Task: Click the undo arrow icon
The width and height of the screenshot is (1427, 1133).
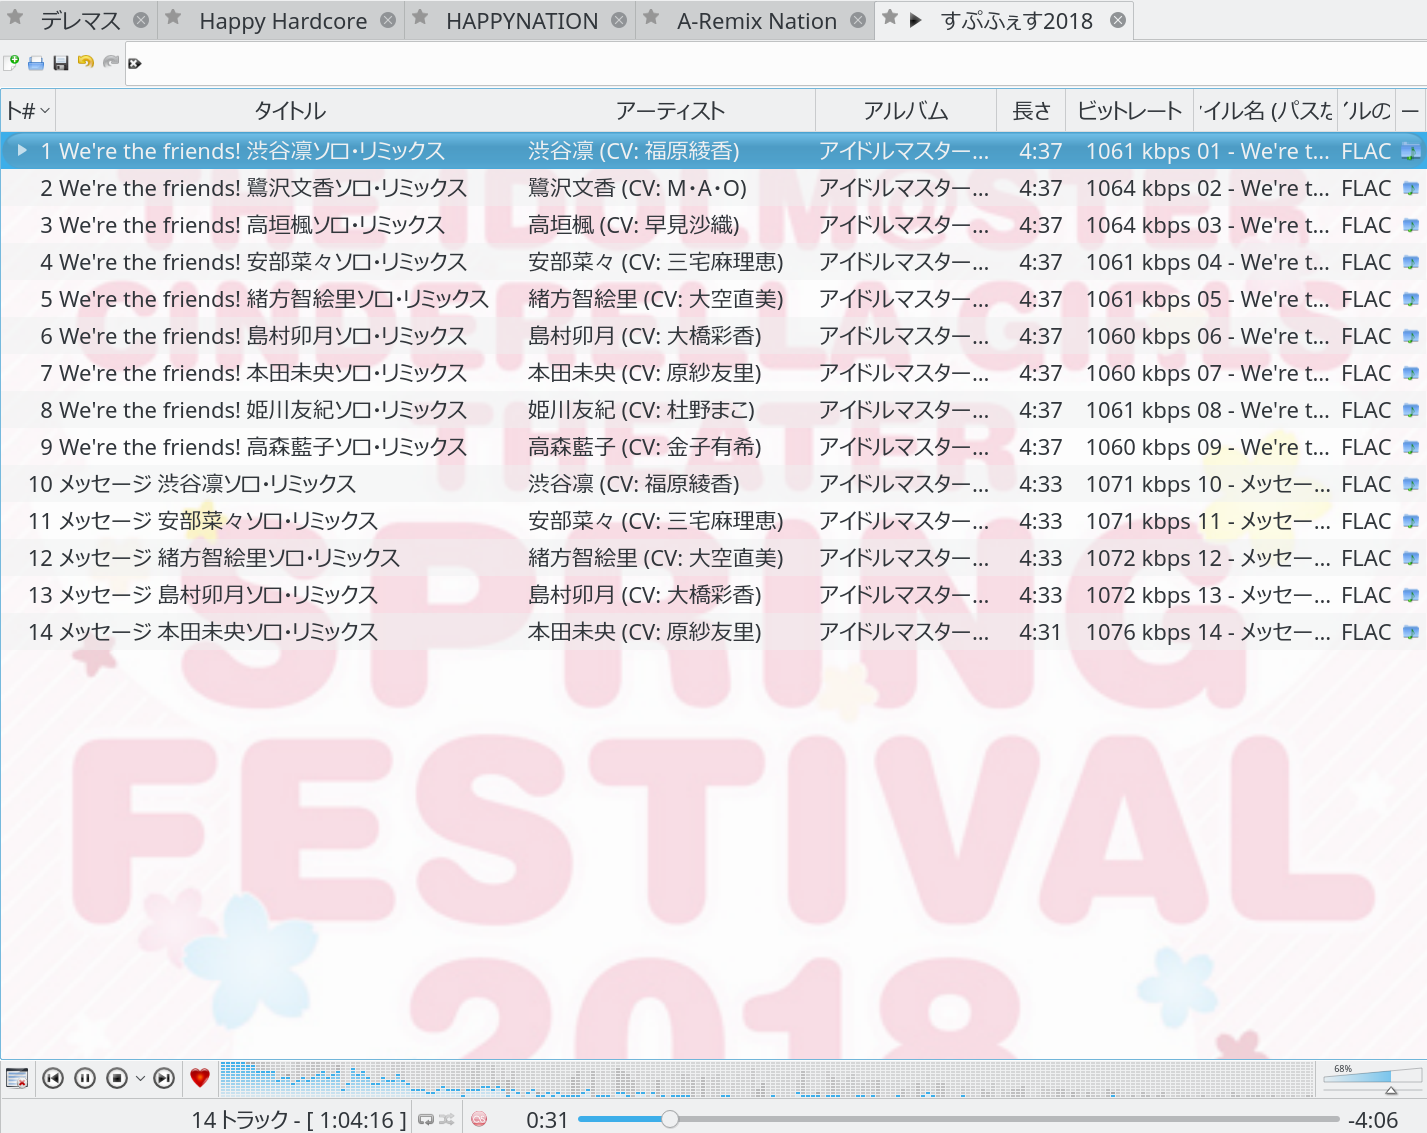Action: tap(86, 63)
